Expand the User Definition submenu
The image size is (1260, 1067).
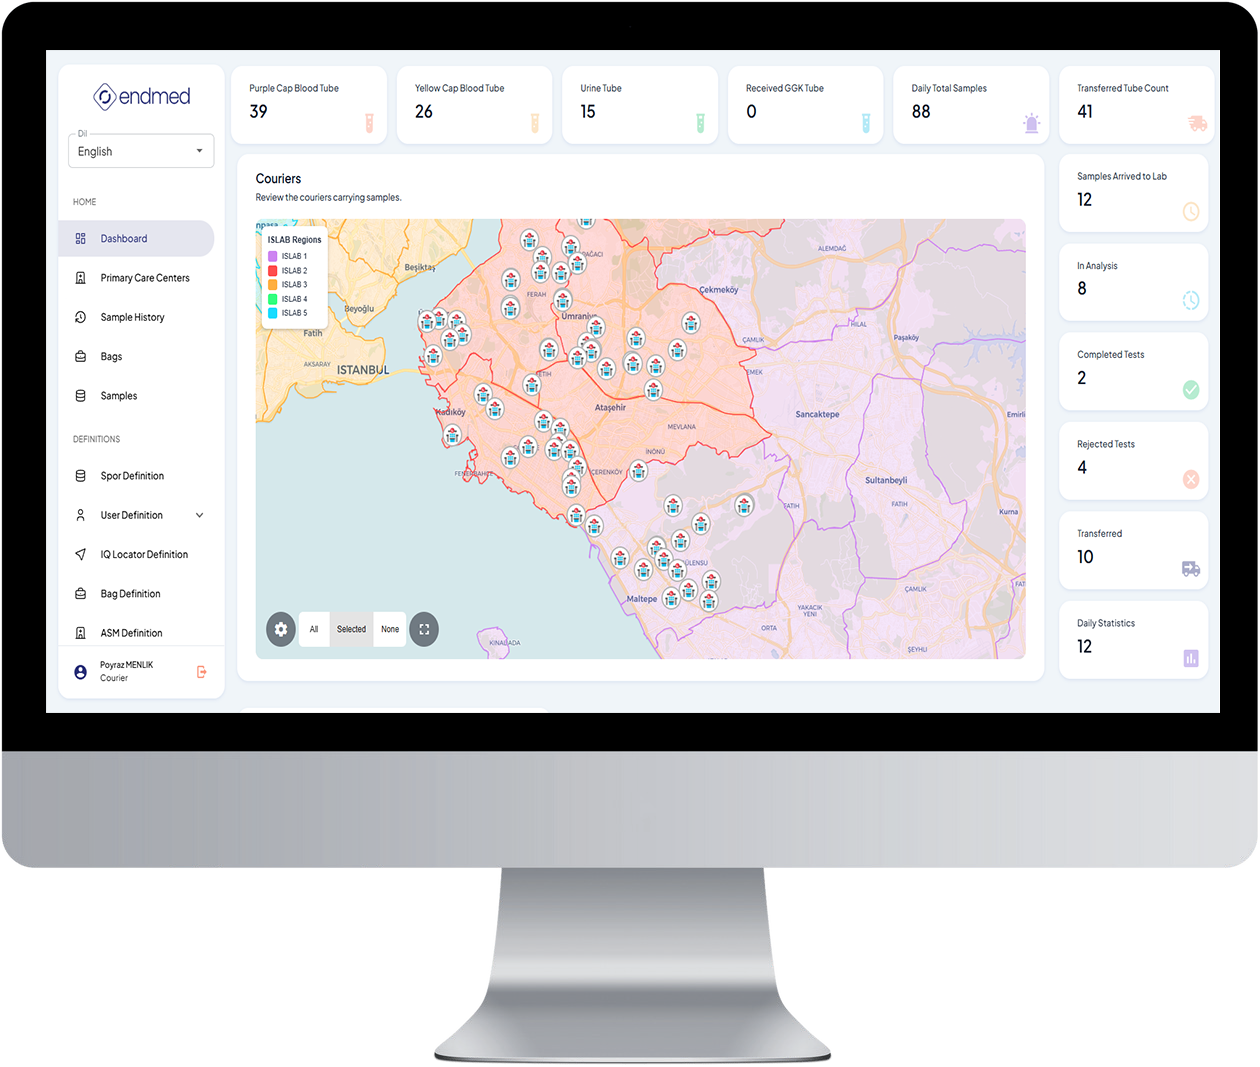(199, 515)
